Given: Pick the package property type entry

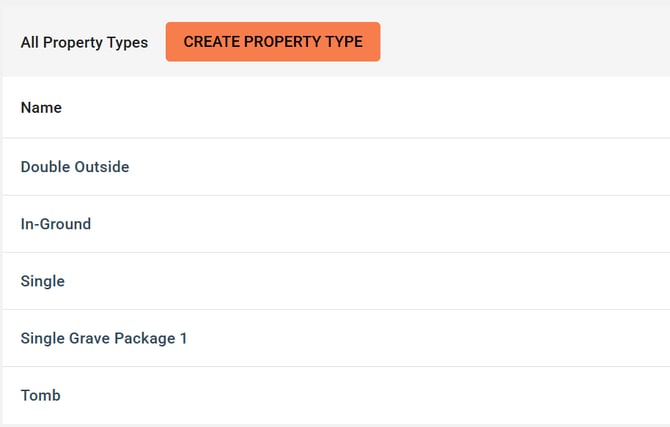Looking at the screenshot, I should (x=104, y=338).
